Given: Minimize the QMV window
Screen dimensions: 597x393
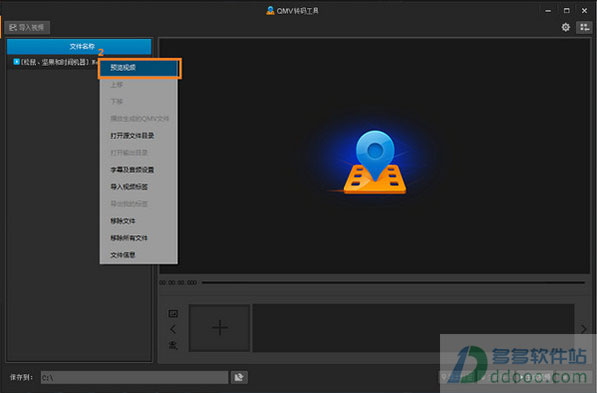Looking at the screenshot, I should 548,11.
